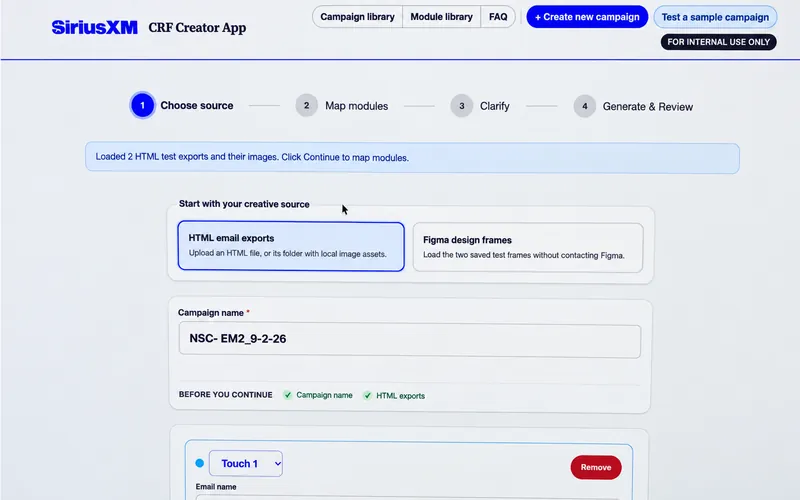This screenshot has height=500, width=800.
Task: Open the Touch 1 dropdown
Action: 246,463
